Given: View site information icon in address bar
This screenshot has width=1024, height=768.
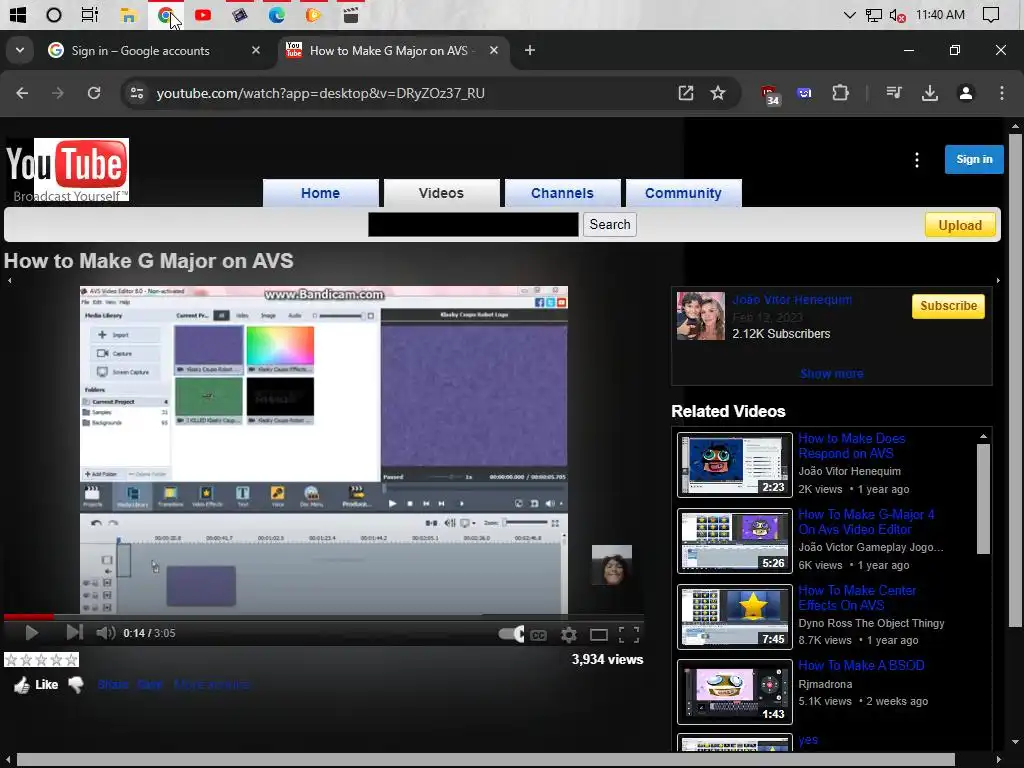Looking at the screenshot, I should [x=137, y=93].
